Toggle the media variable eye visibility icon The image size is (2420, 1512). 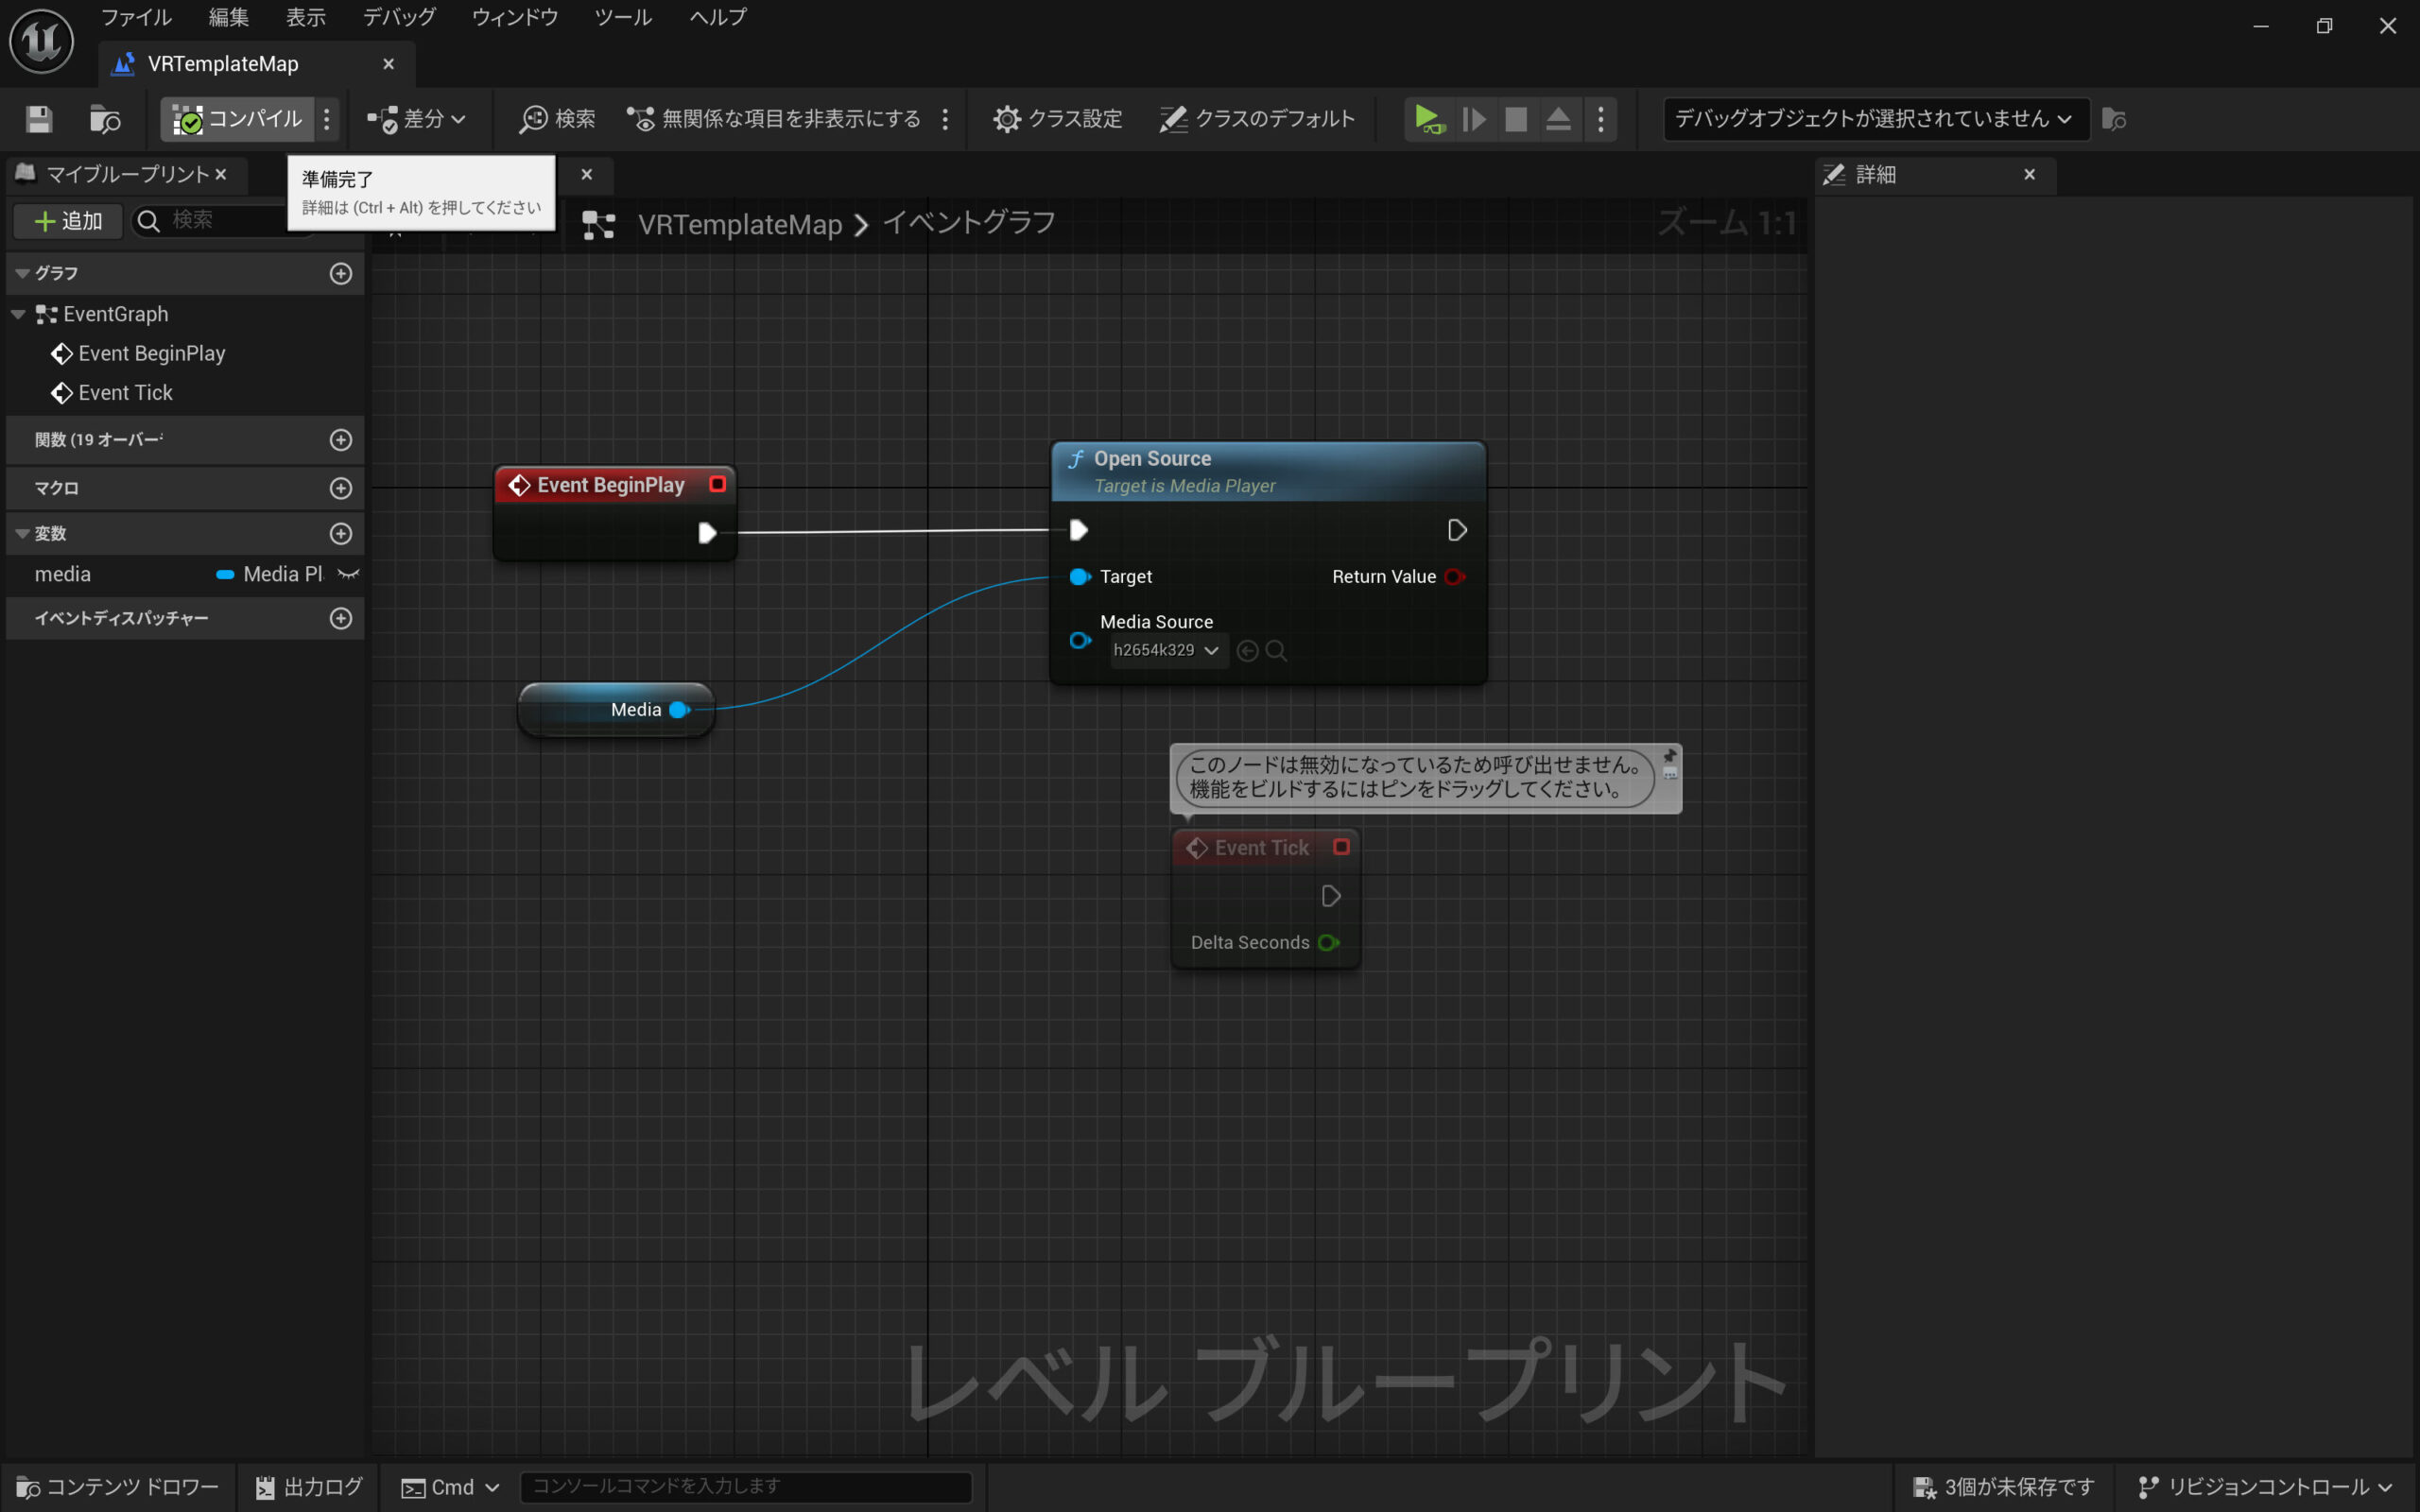coord(348,574)
